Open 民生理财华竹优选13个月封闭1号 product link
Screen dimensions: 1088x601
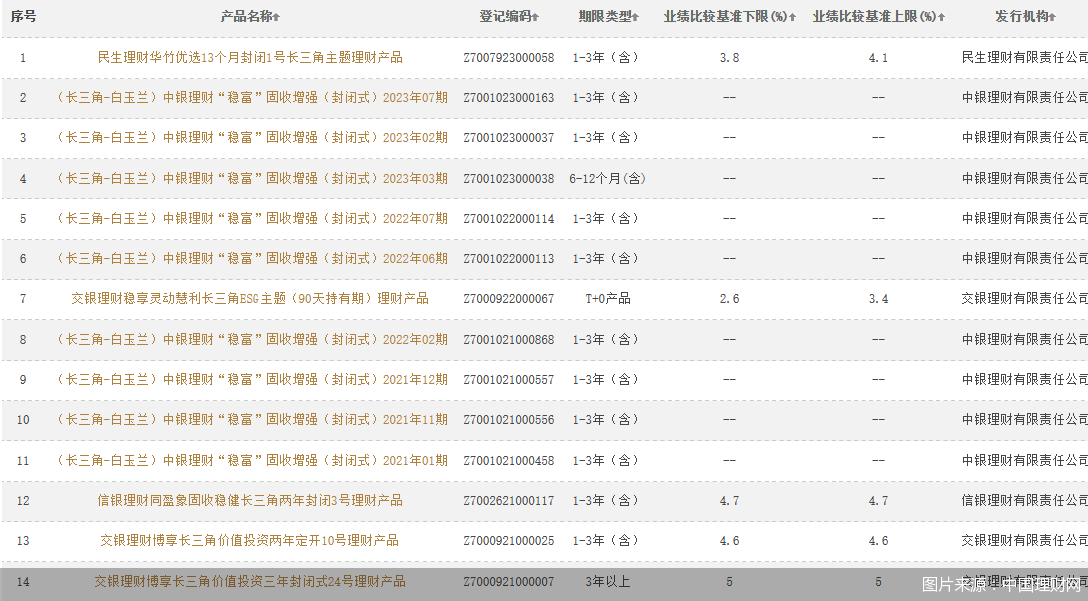point(250,58)
